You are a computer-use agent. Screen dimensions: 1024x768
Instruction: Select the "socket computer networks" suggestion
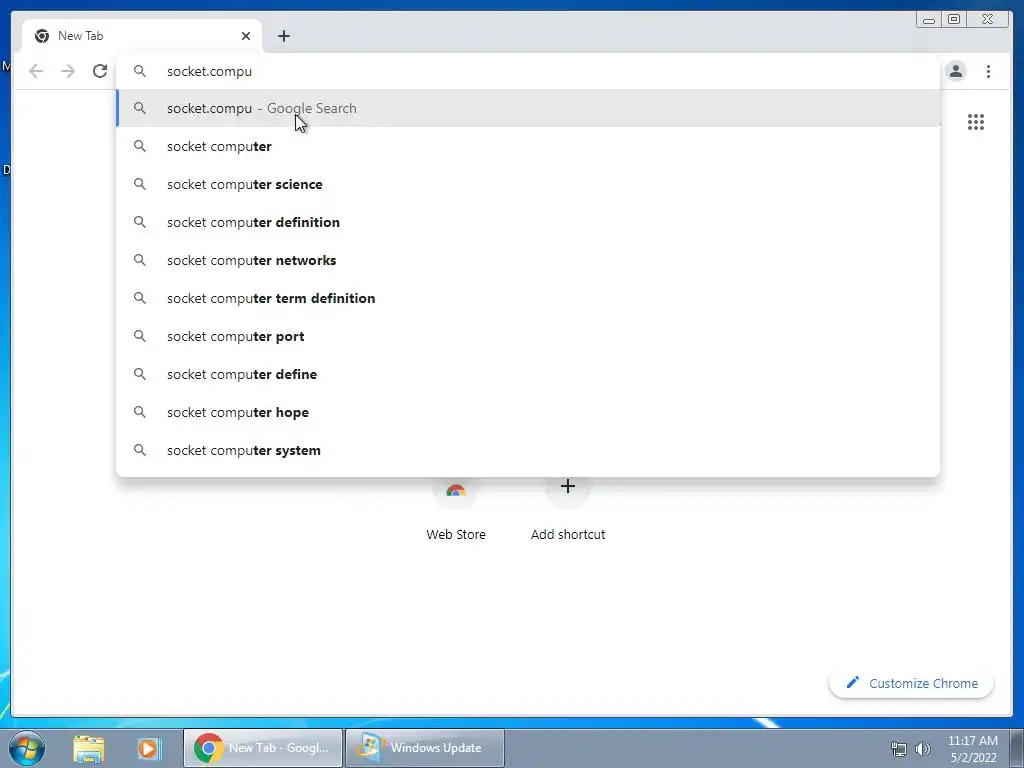tap(528, 260)
